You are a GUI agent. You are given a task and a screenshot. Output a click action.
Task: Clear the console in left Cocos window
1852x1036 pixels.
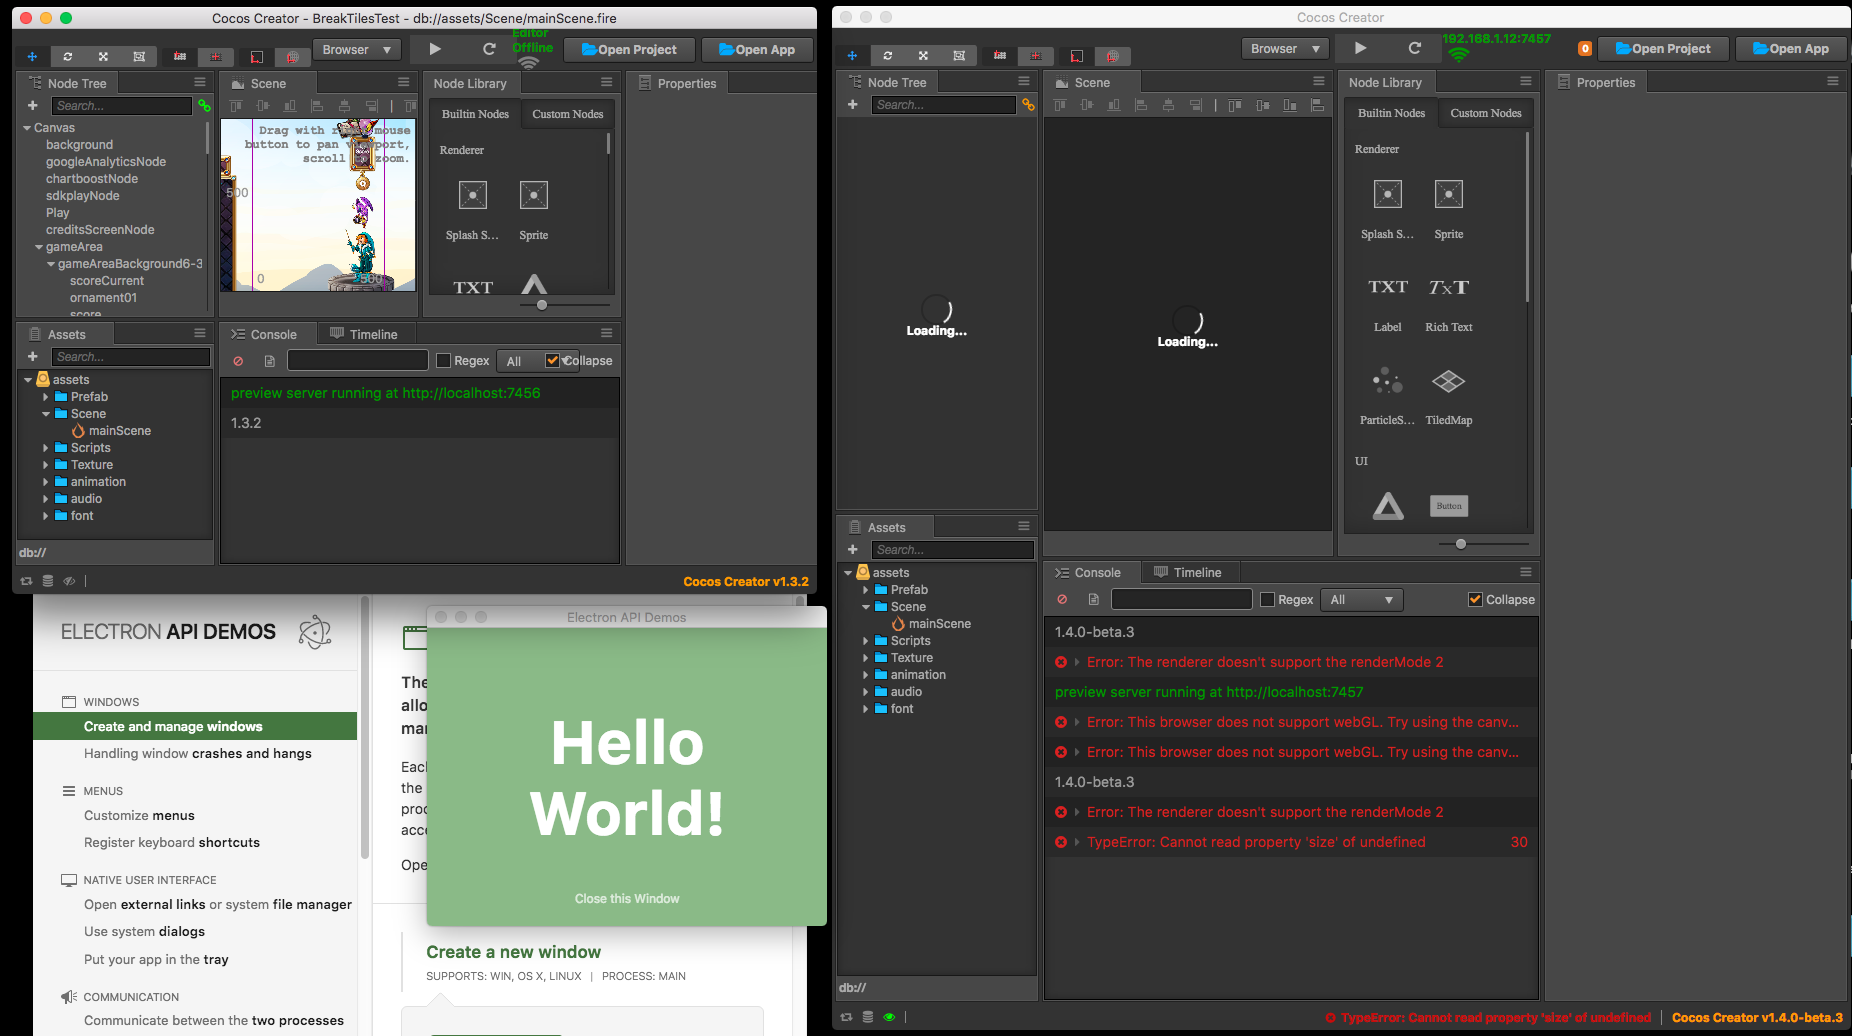[x=238, y=361]
